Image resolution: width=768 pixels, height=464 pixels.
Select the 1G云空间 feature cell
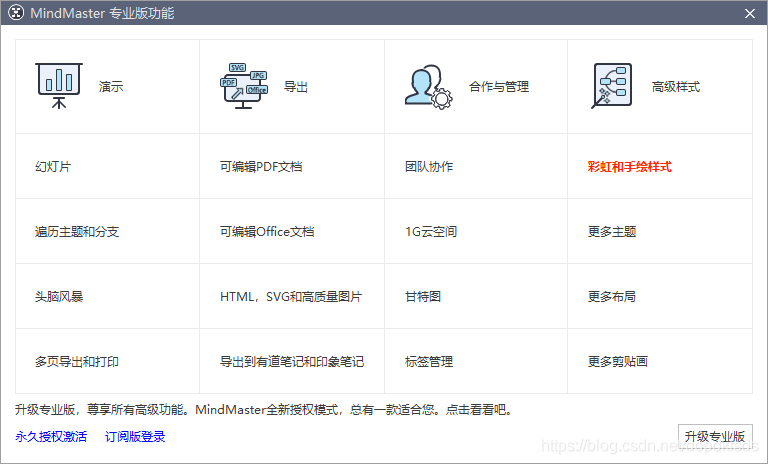[476, 231]
